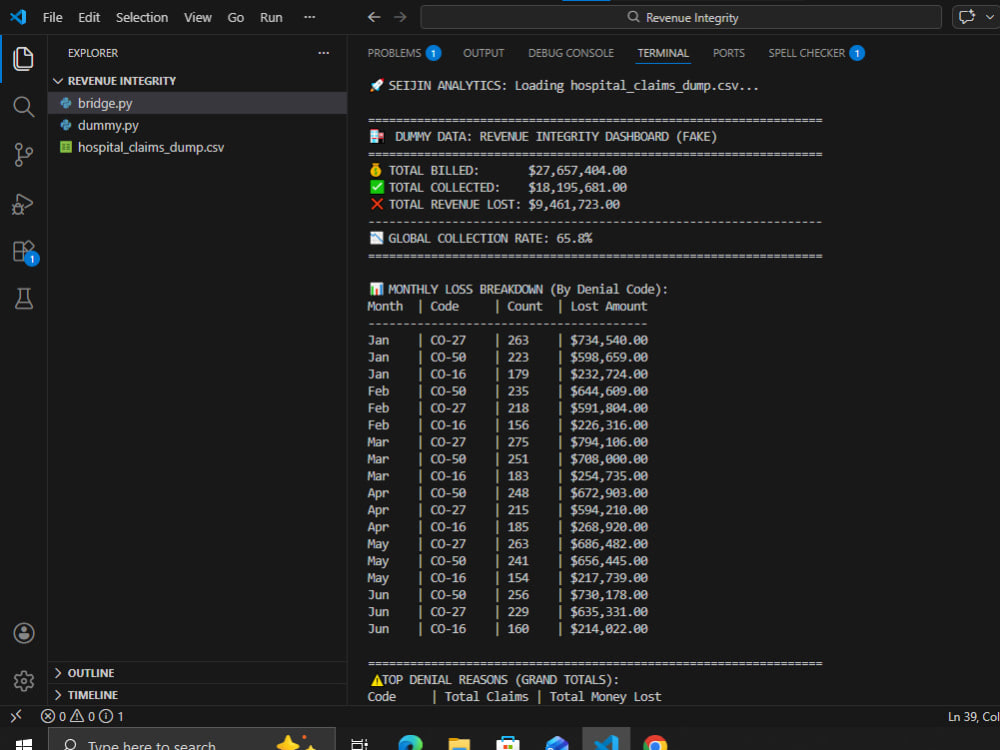This screenshot has width=1000, height=750.
Task: Switch to the Ports panel tab
Action: tap(728, 53)
